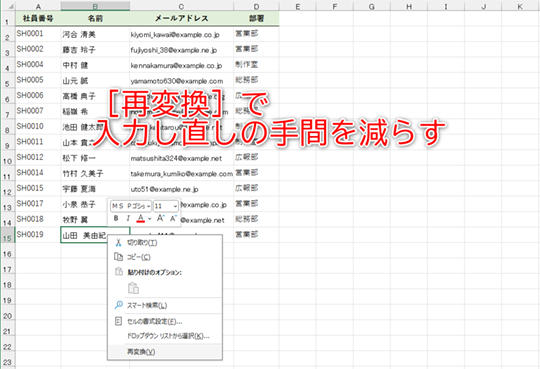This screenshot has width=540, height=369.
Task: Click email uto51@example.ne.jp
Action: click(181, 188)
